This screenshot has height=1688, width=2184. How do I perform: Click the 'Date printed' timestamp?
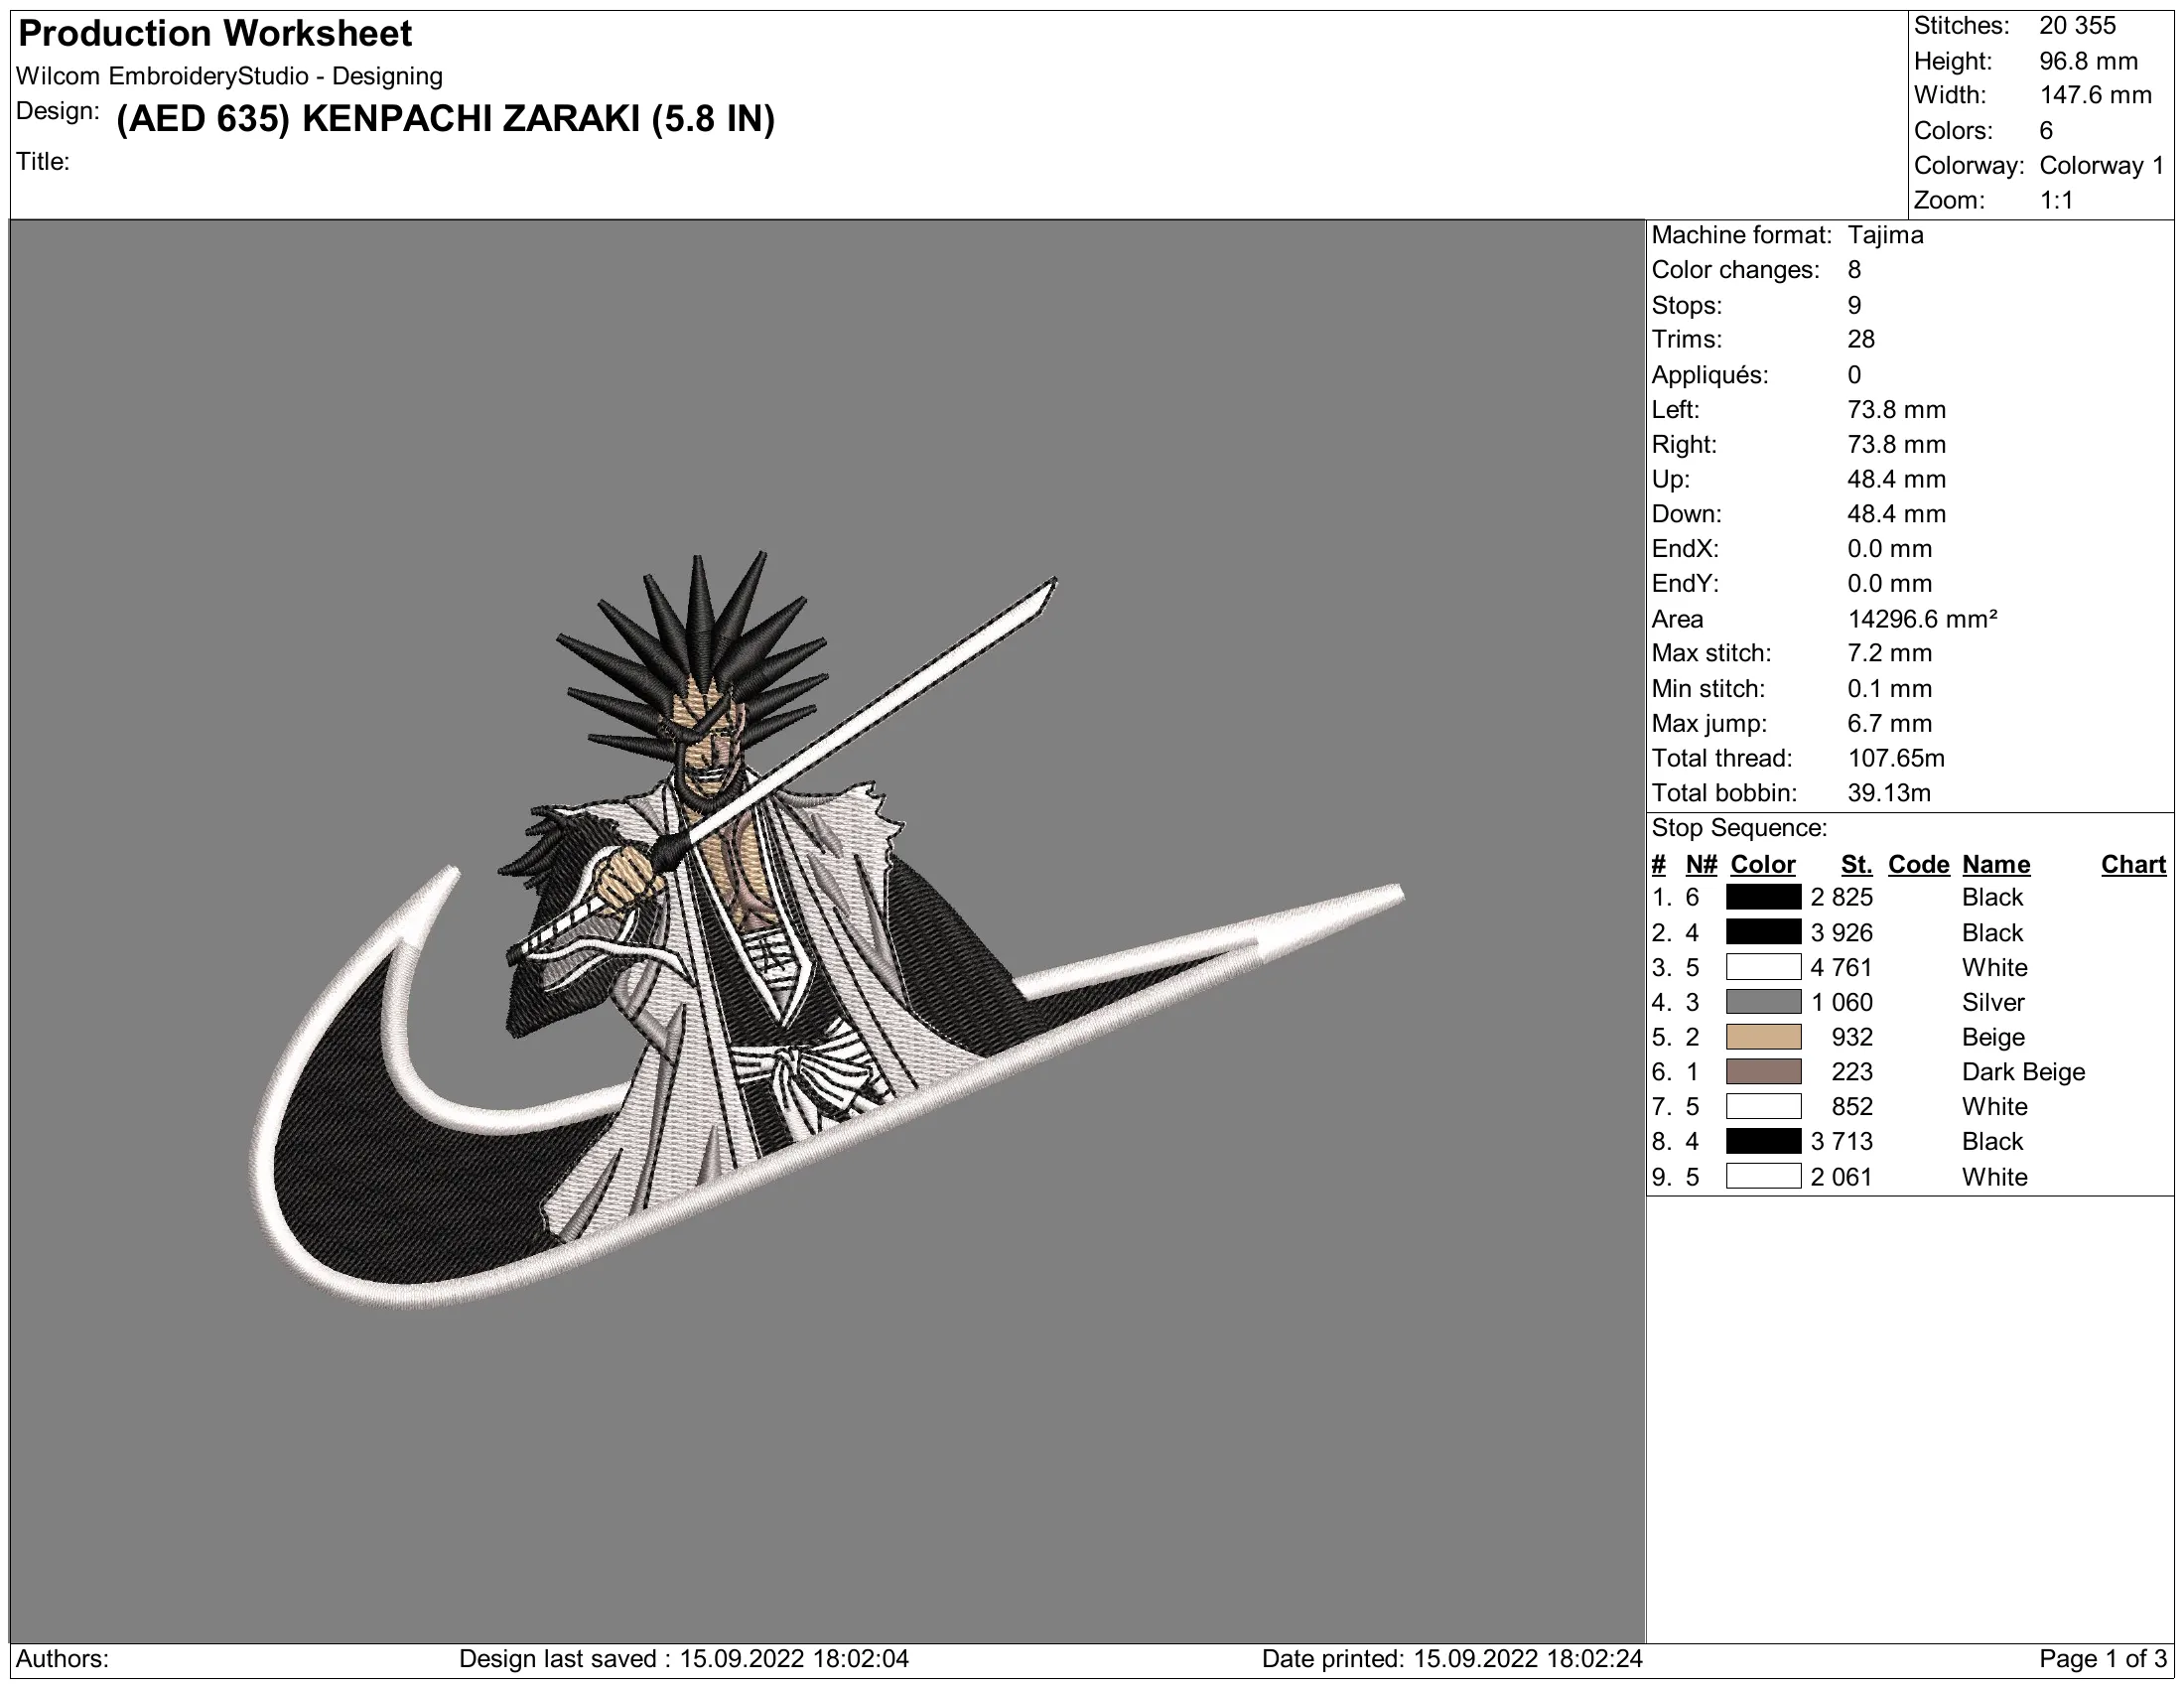pos(1452,1659)
